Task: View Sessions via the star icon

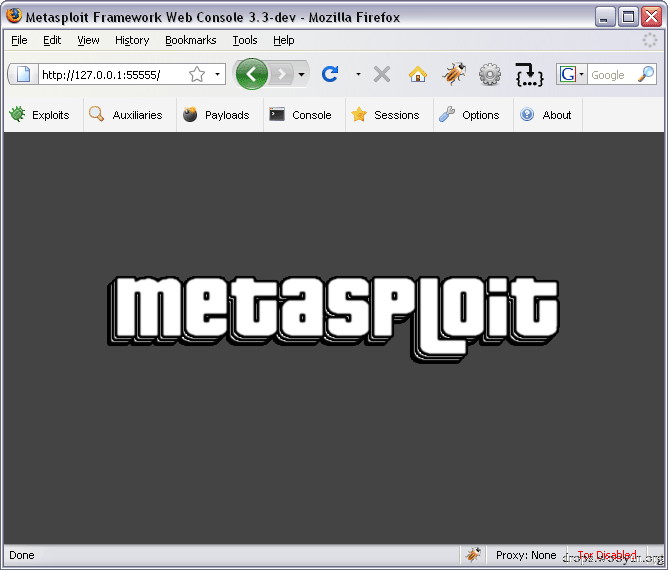Action: (359, 115)
